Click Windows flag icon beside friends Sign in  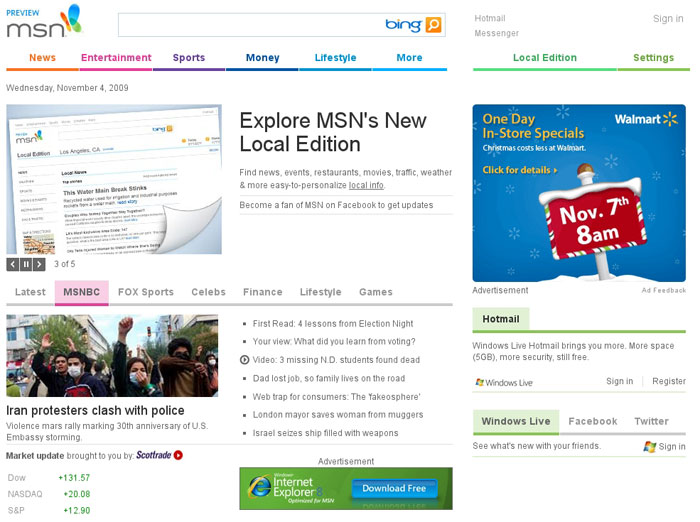pos(650,446)
